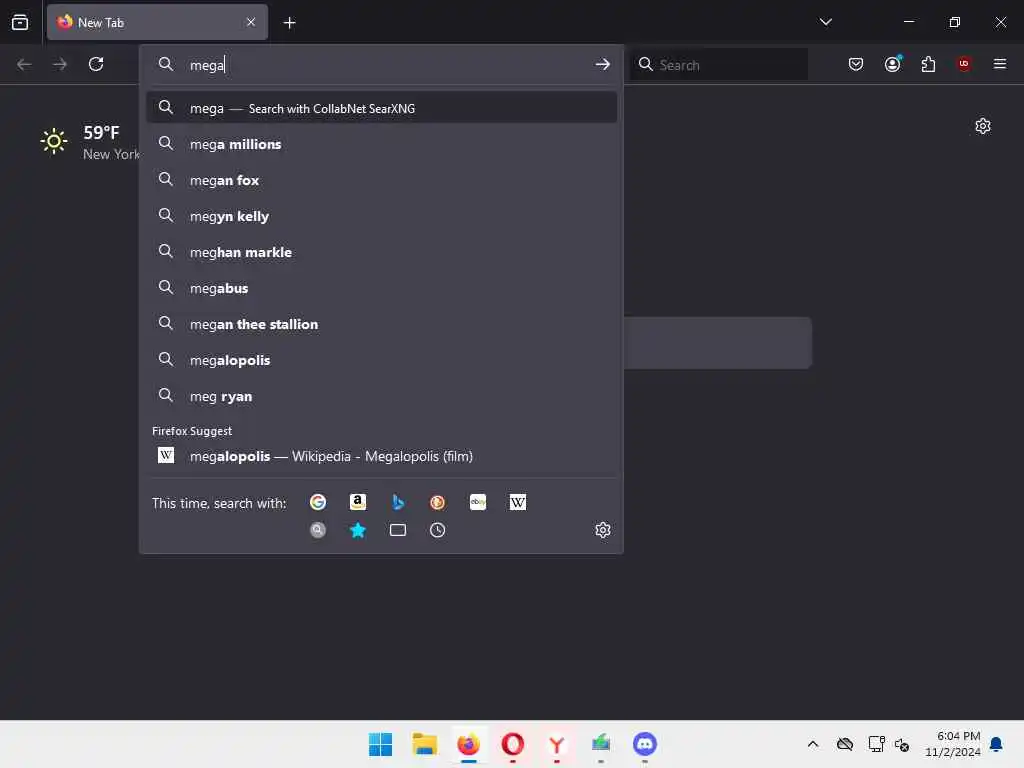Open Wikipedia Megalopolis (film) suggestion
This screenshot has width=1024, height=768.
[381, 456]
